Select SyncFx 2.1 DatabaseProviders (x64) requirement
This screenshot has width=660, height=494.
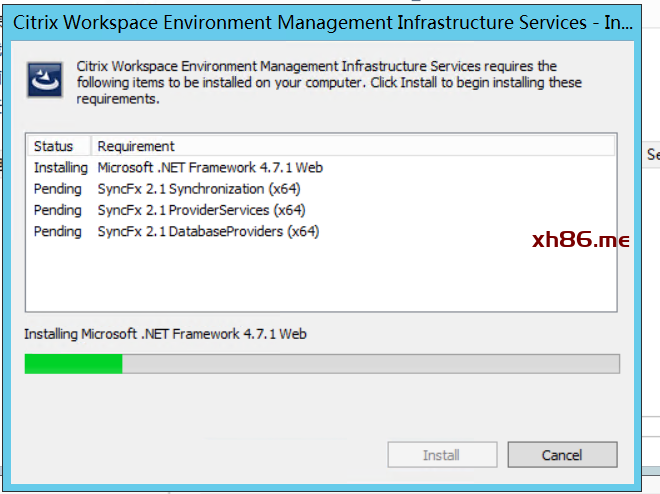[x=208, y=231]
